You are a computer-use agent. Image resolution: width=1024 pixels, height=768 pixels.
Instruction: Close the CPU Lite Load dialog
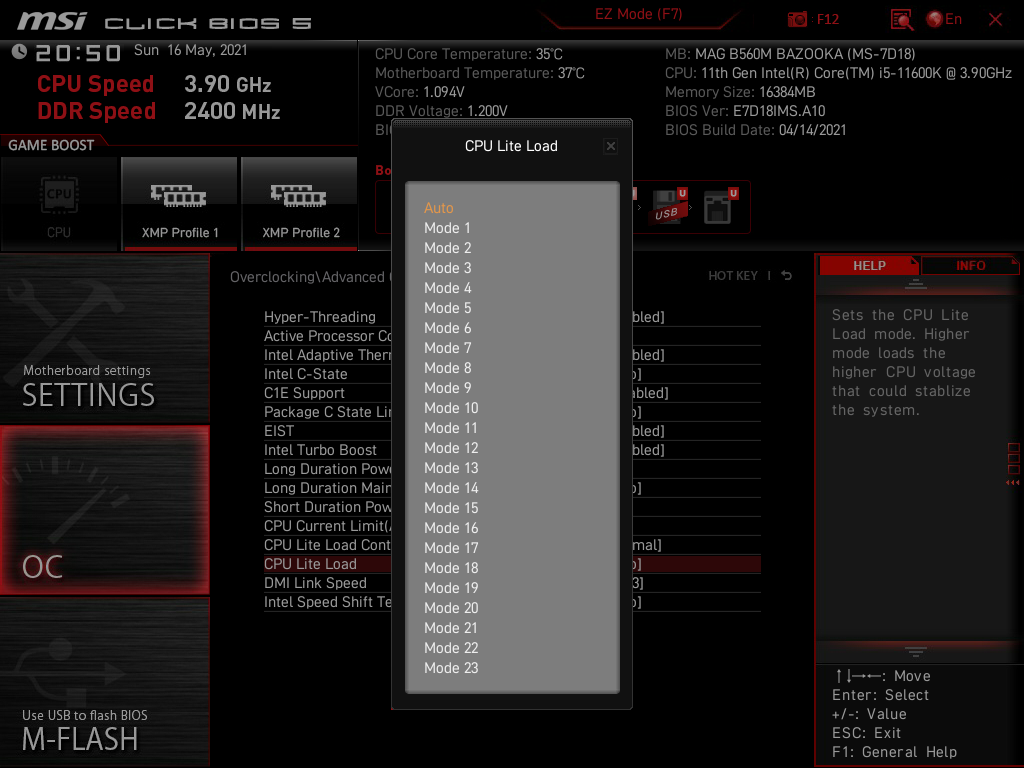(611, 146)
